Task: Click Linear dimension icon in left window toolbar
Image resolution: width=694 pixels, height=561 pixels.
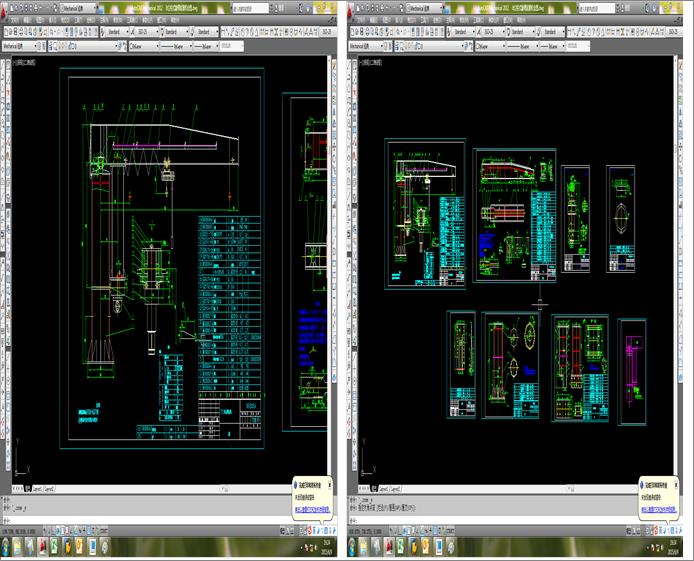Action: tap(223, 32)
